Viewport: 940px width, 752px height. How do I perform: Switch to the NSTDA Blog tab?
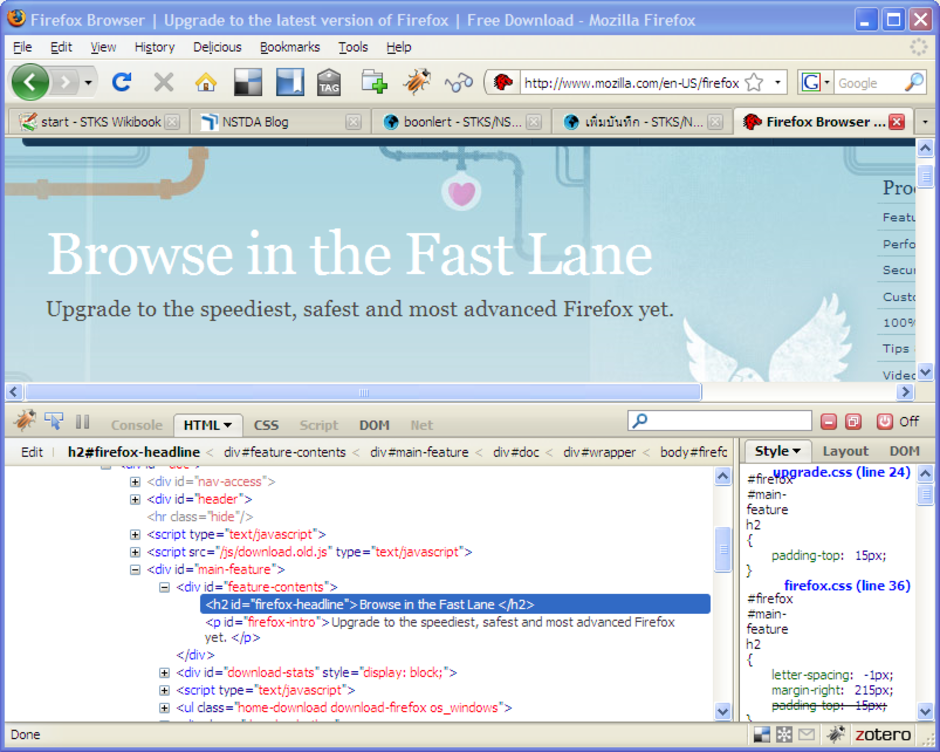click(279, 122)
